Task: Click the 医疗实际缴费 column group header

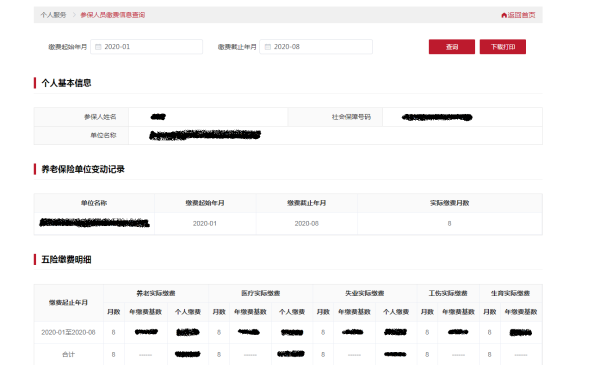Action: [x=261, y=293]
